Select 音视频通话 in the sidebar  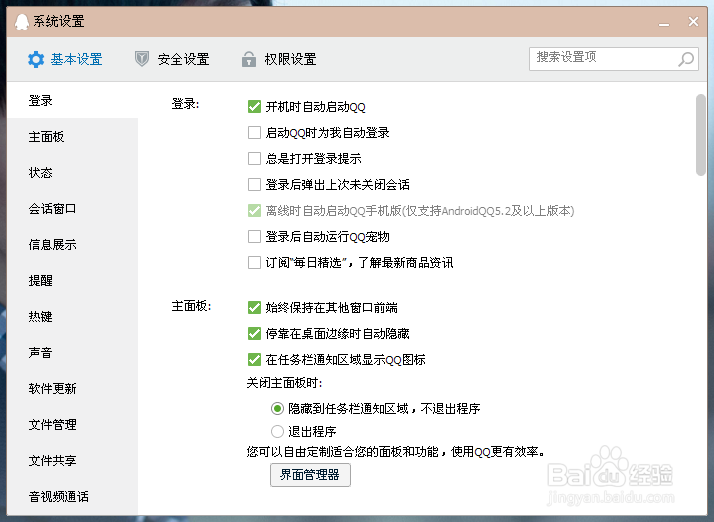point(72,496)
